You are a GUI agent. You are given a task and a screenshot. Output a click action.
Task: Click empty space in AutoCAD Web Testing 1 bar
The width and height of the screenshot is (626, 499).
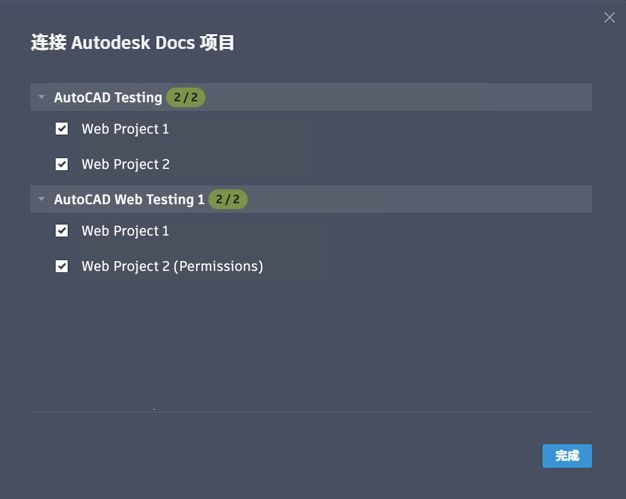pyautogui.click(x=420, y=199)
